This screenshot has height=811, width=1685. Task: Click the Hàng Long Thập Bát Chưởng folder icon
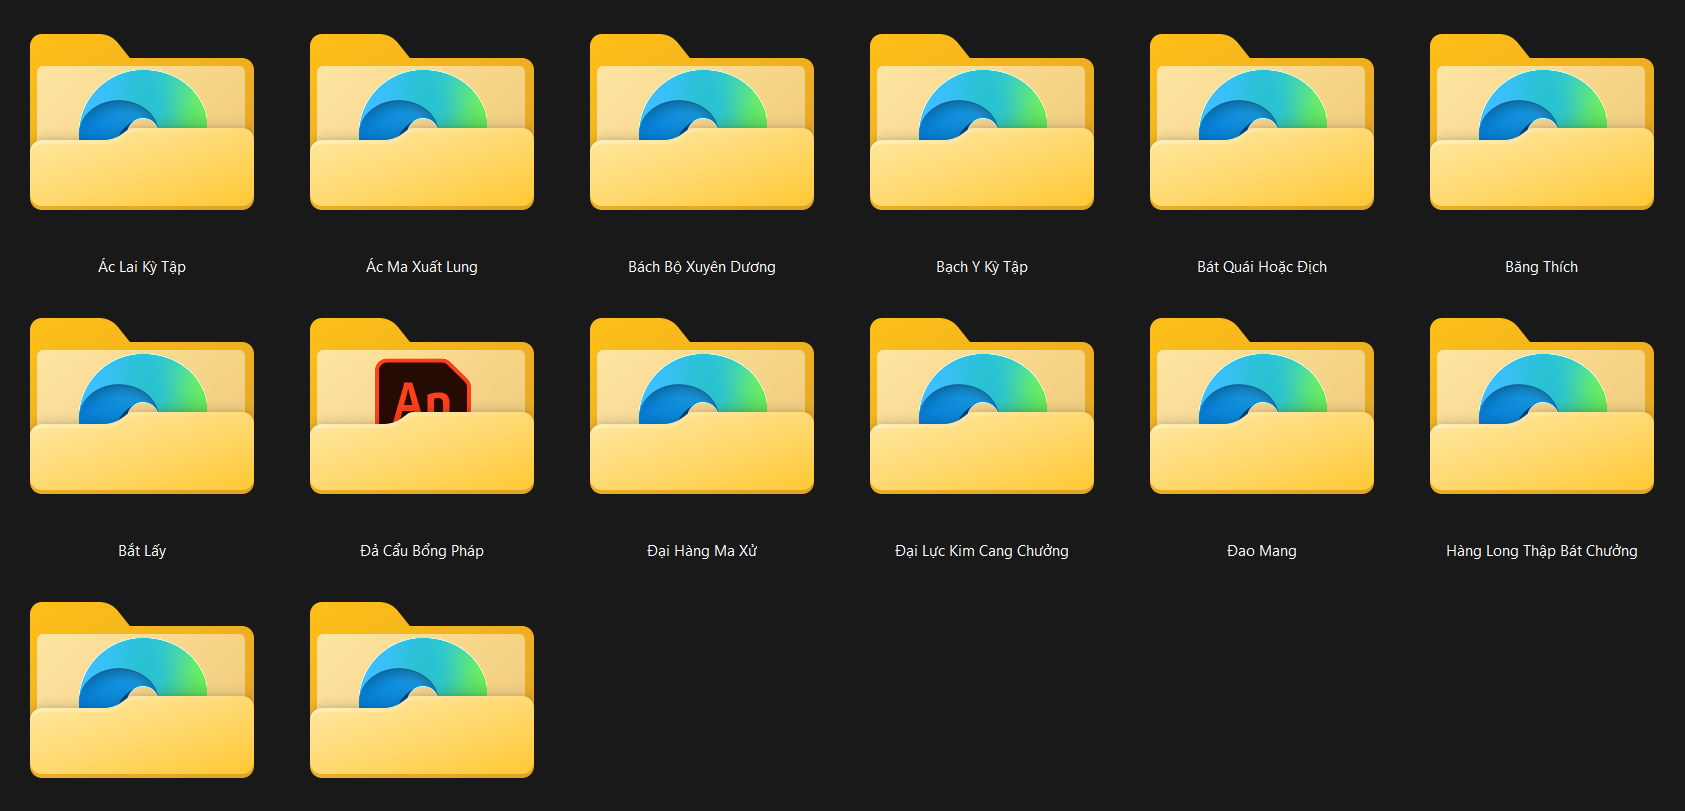click(x=1542, y=407)
